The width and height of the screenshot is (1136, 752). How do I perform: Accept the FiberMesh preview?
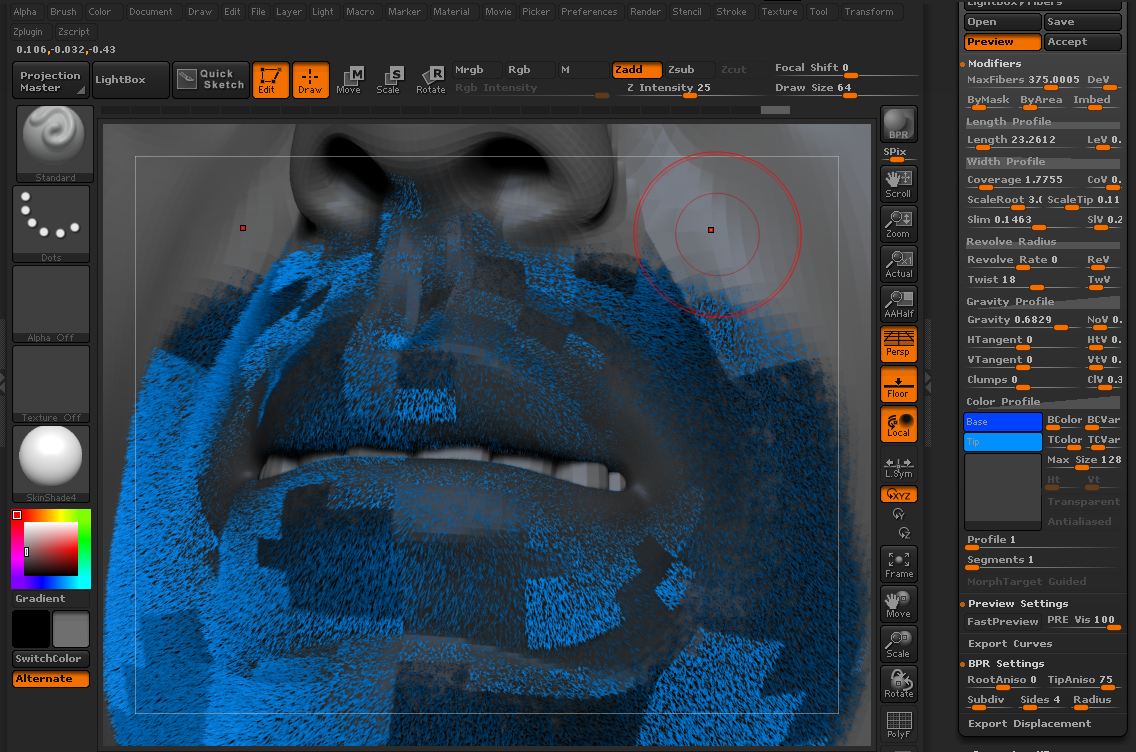1082,41
